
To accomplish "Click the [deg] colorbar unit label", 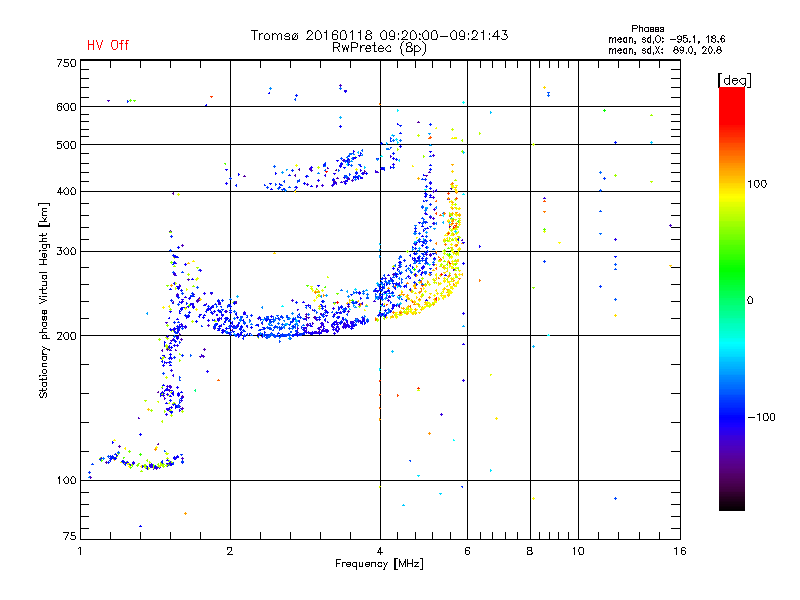I will 734,80.
